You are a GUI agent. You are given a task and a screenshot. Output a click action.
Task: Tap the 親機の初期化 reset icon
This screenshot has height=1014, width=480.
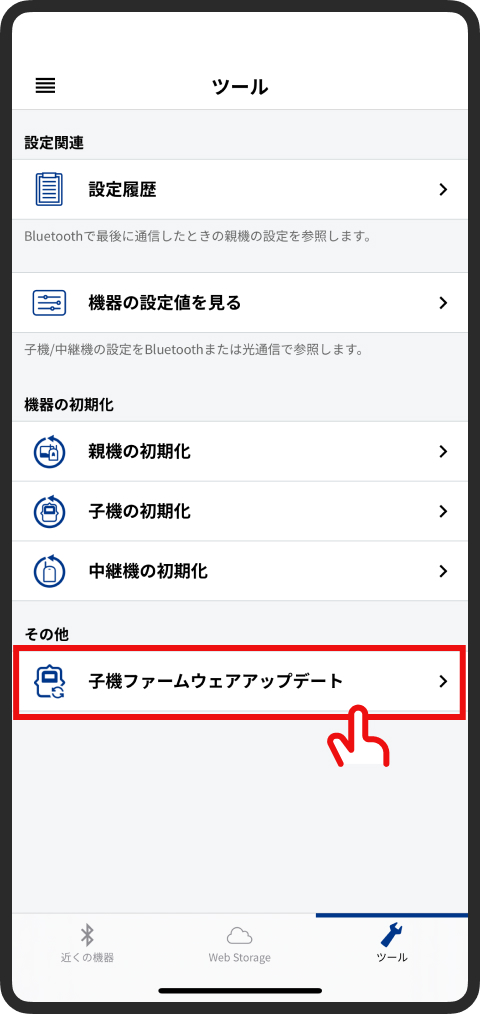(x=49, y=451)
